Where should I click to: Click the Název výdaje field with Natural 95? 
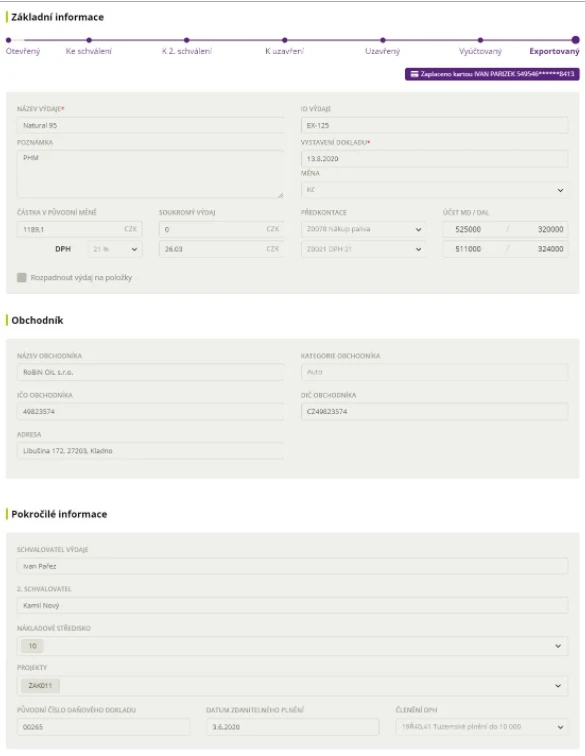150,125
